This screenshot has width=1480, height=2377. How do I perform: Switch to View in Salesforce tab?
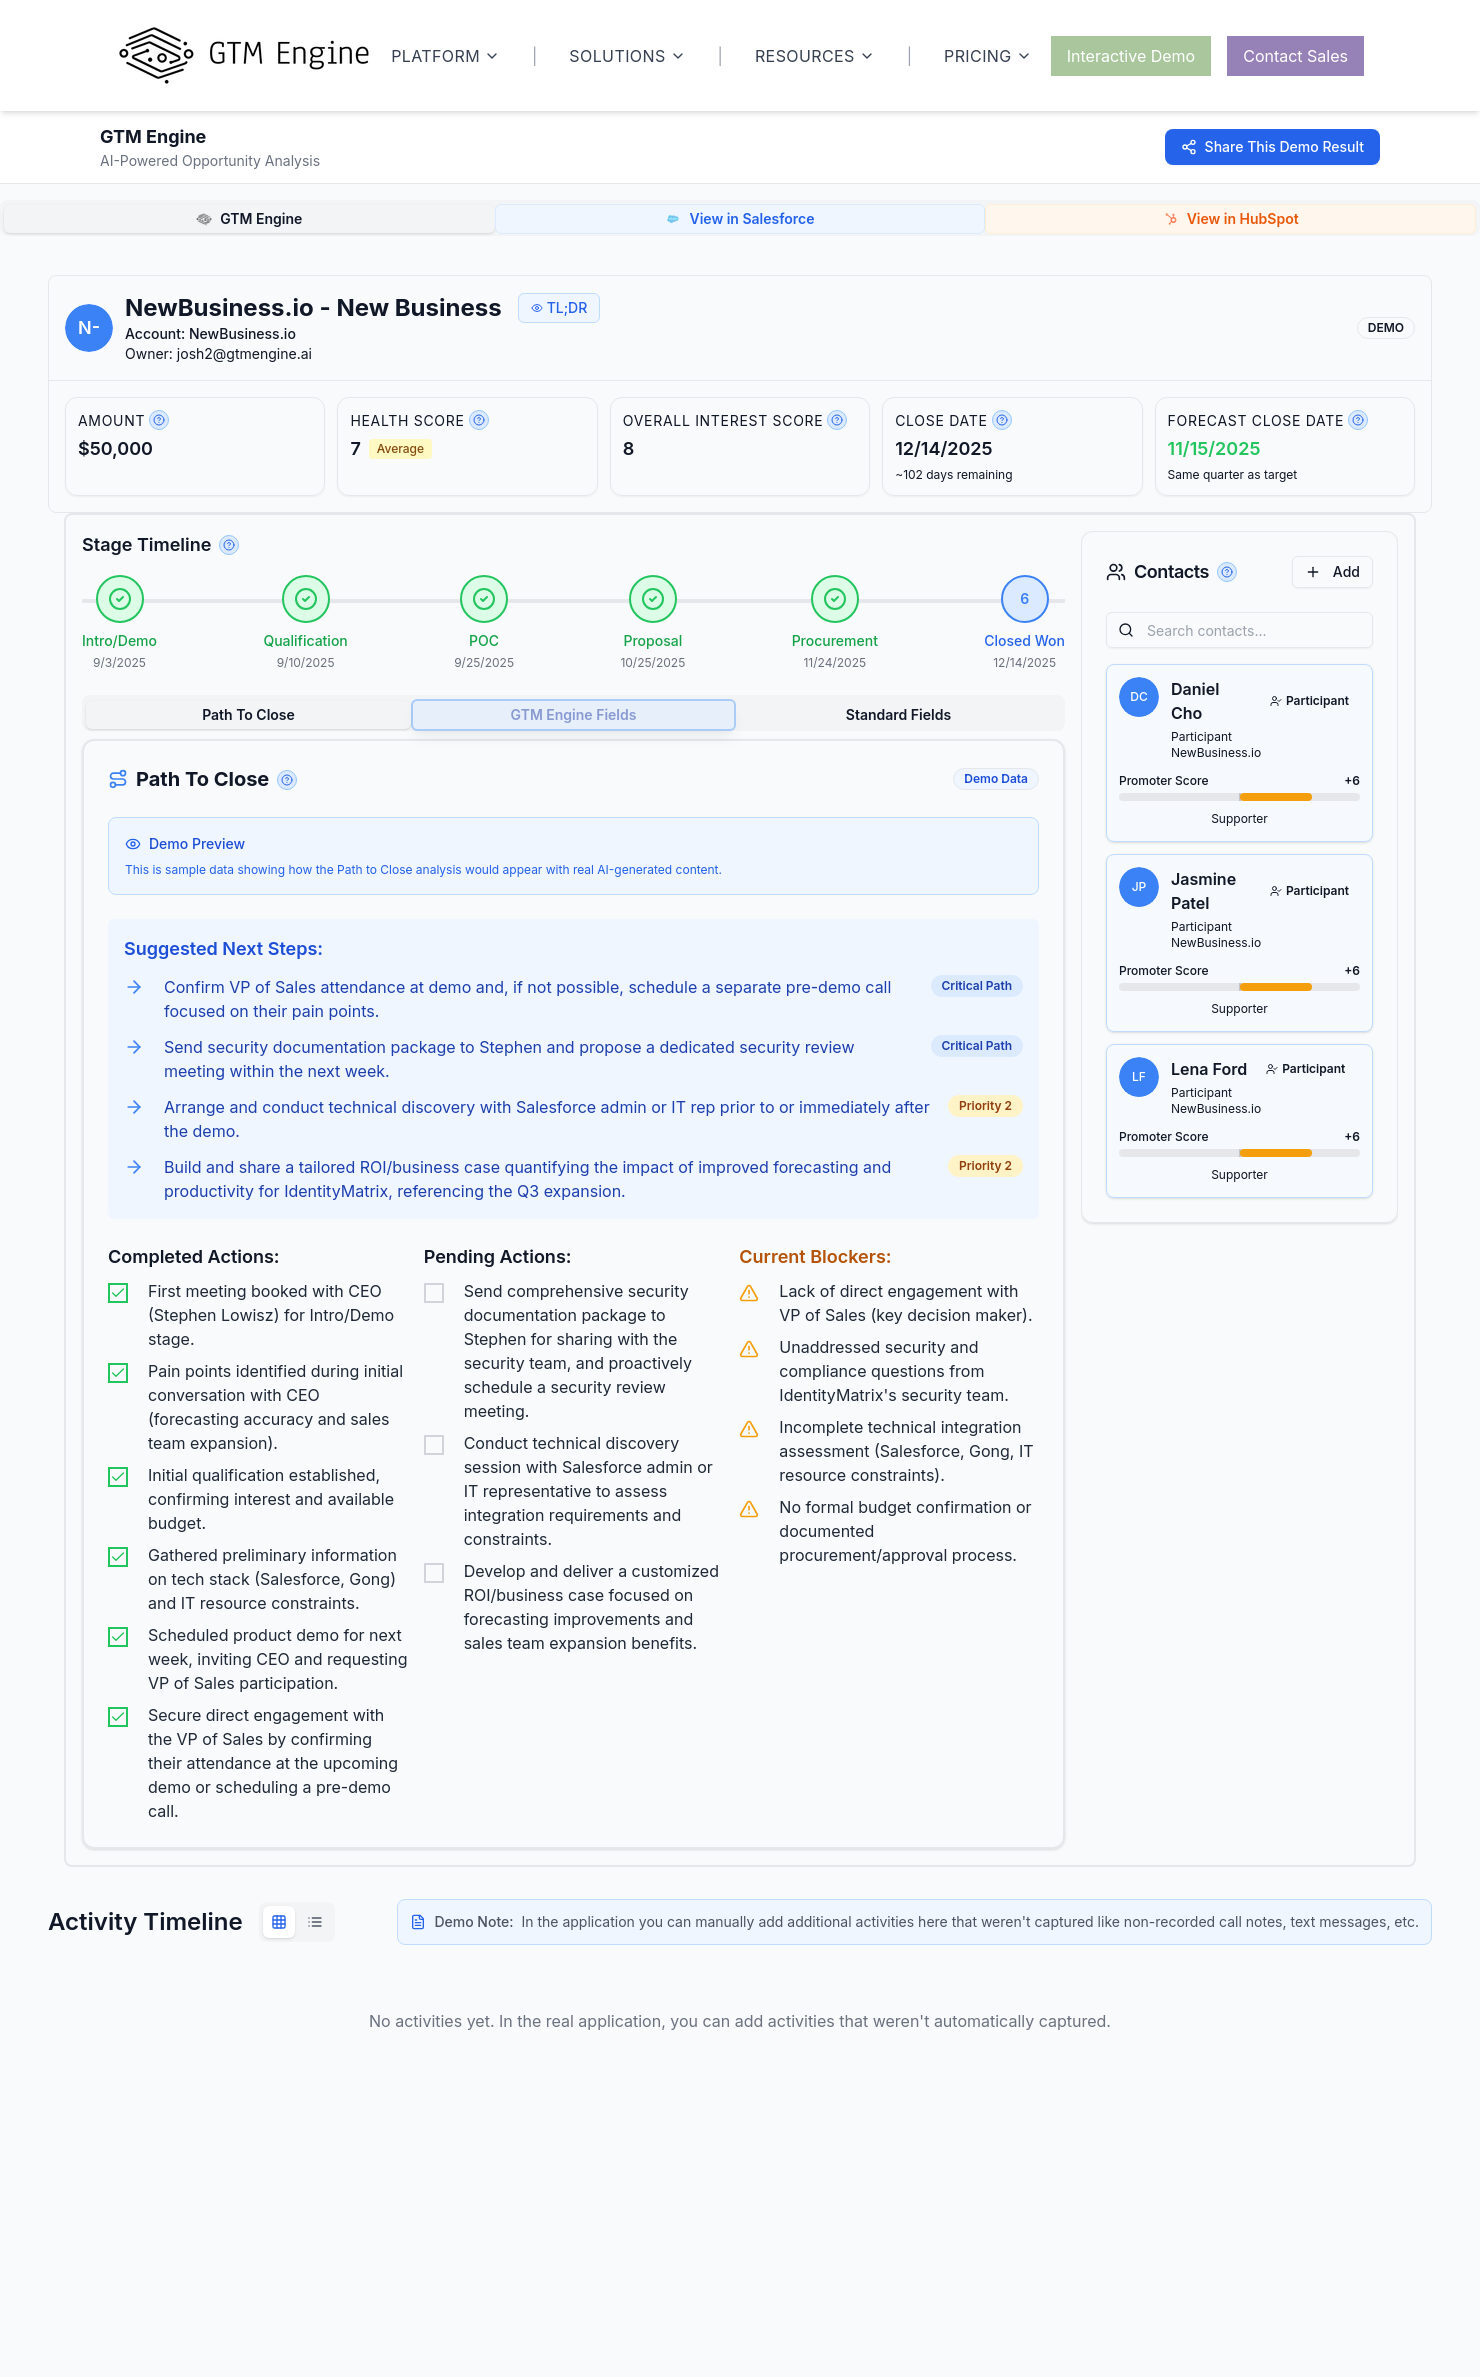coord(740,219)
